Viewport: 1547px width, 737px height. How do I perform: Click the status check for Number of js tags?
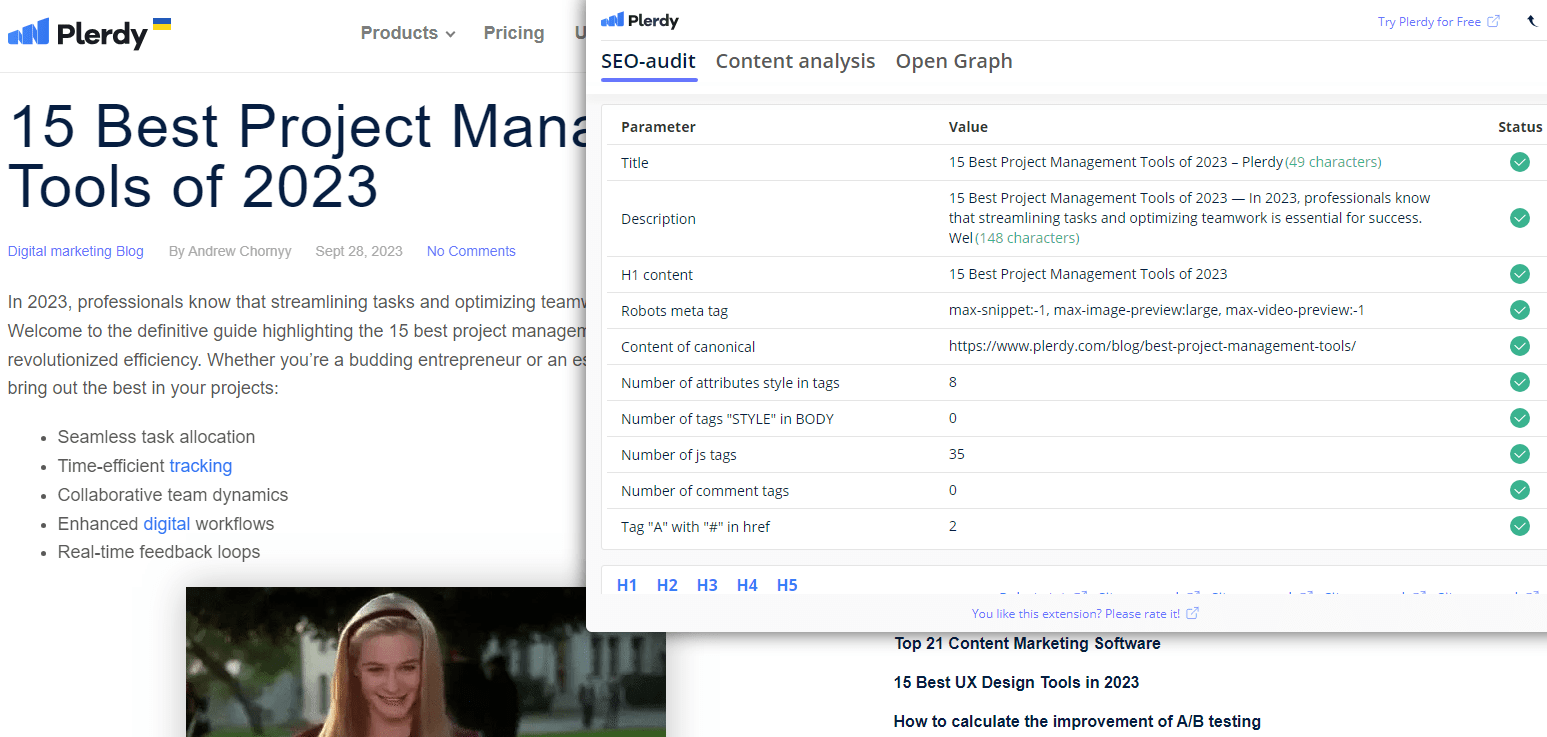point(1520,454)
